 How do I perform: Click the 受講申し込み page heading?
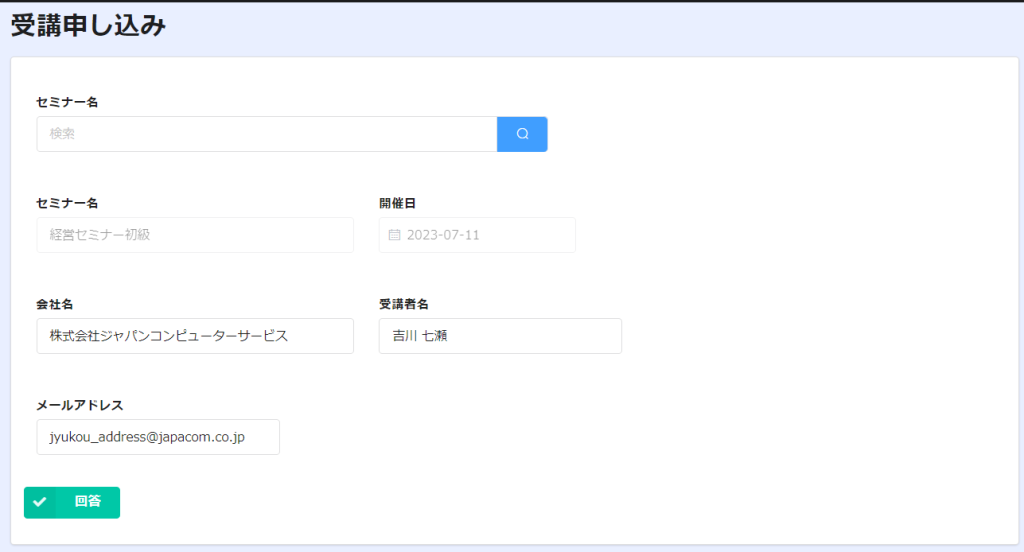[x=88, y=25]
